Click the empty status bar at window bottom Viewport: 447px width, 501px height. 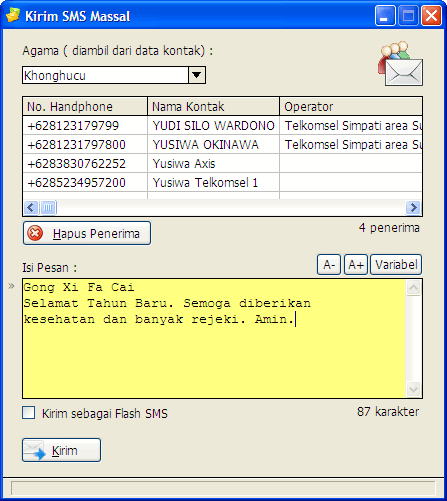pos(223,488)
